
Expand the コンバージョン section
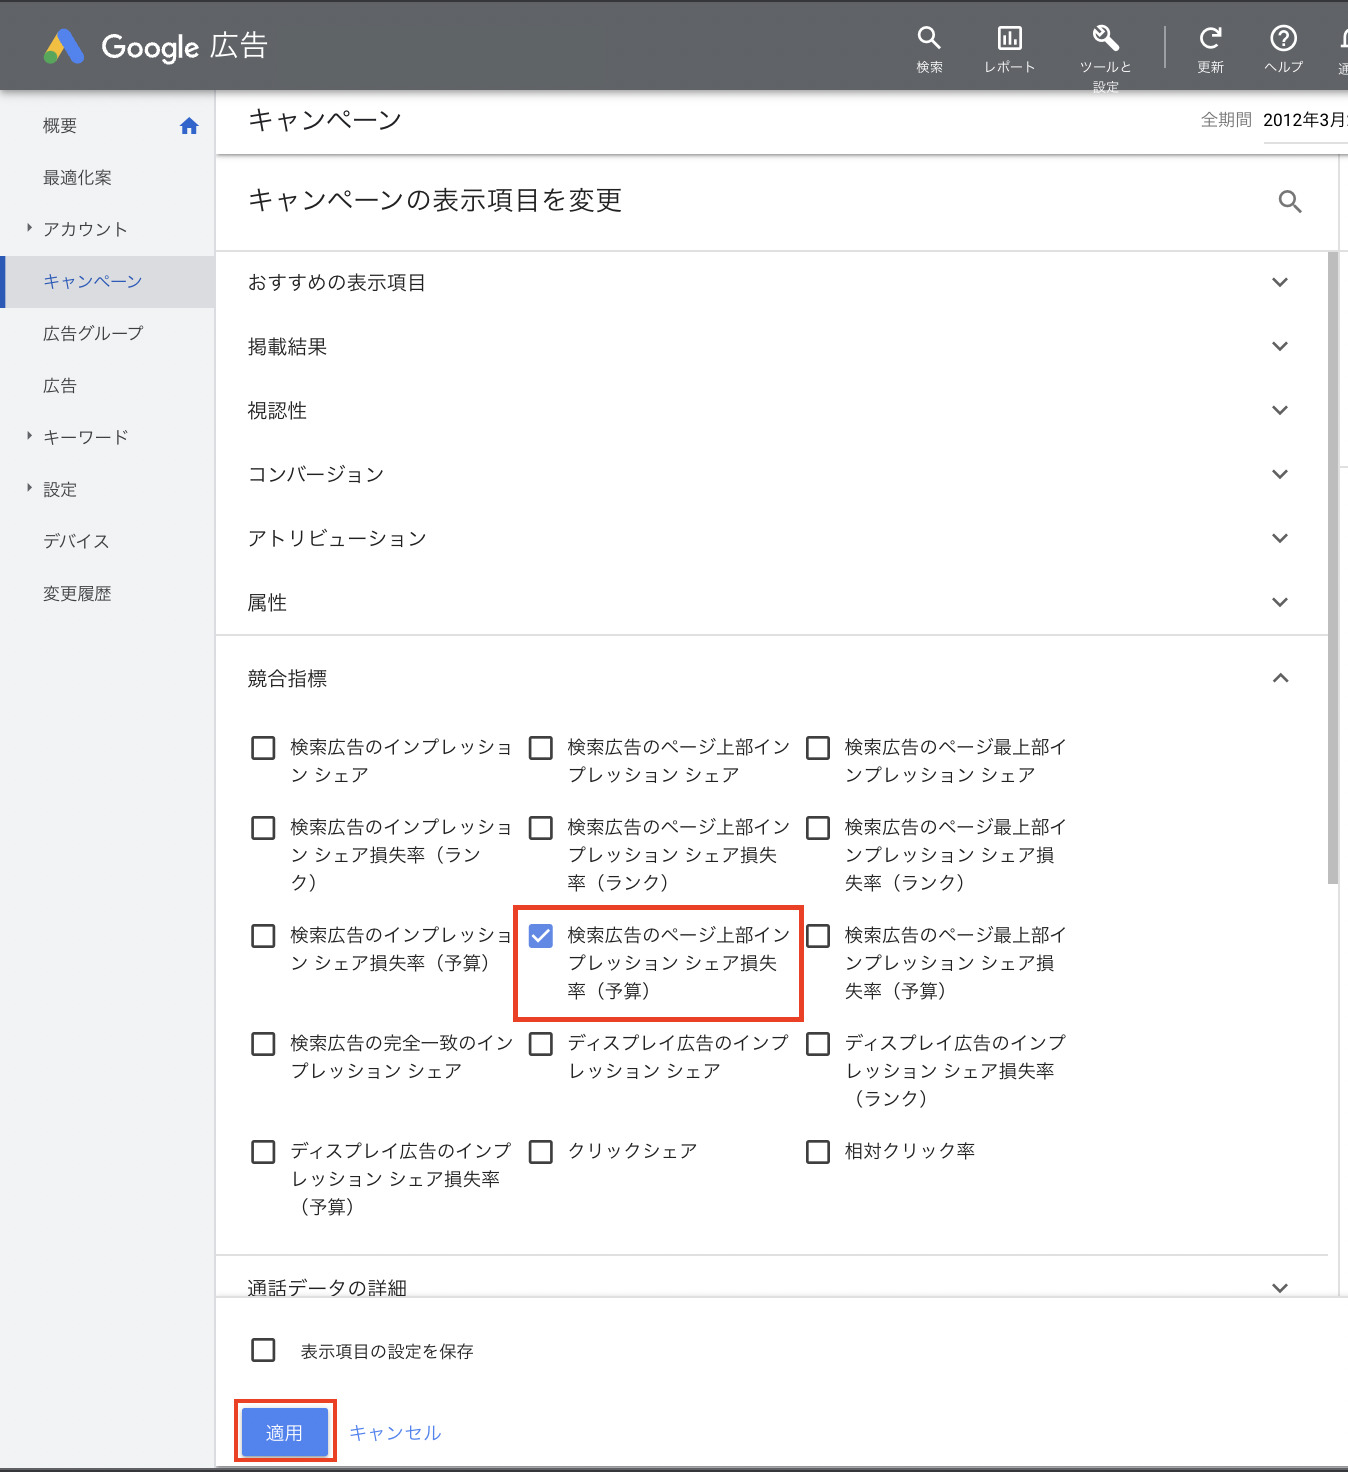coord(1279,475)
